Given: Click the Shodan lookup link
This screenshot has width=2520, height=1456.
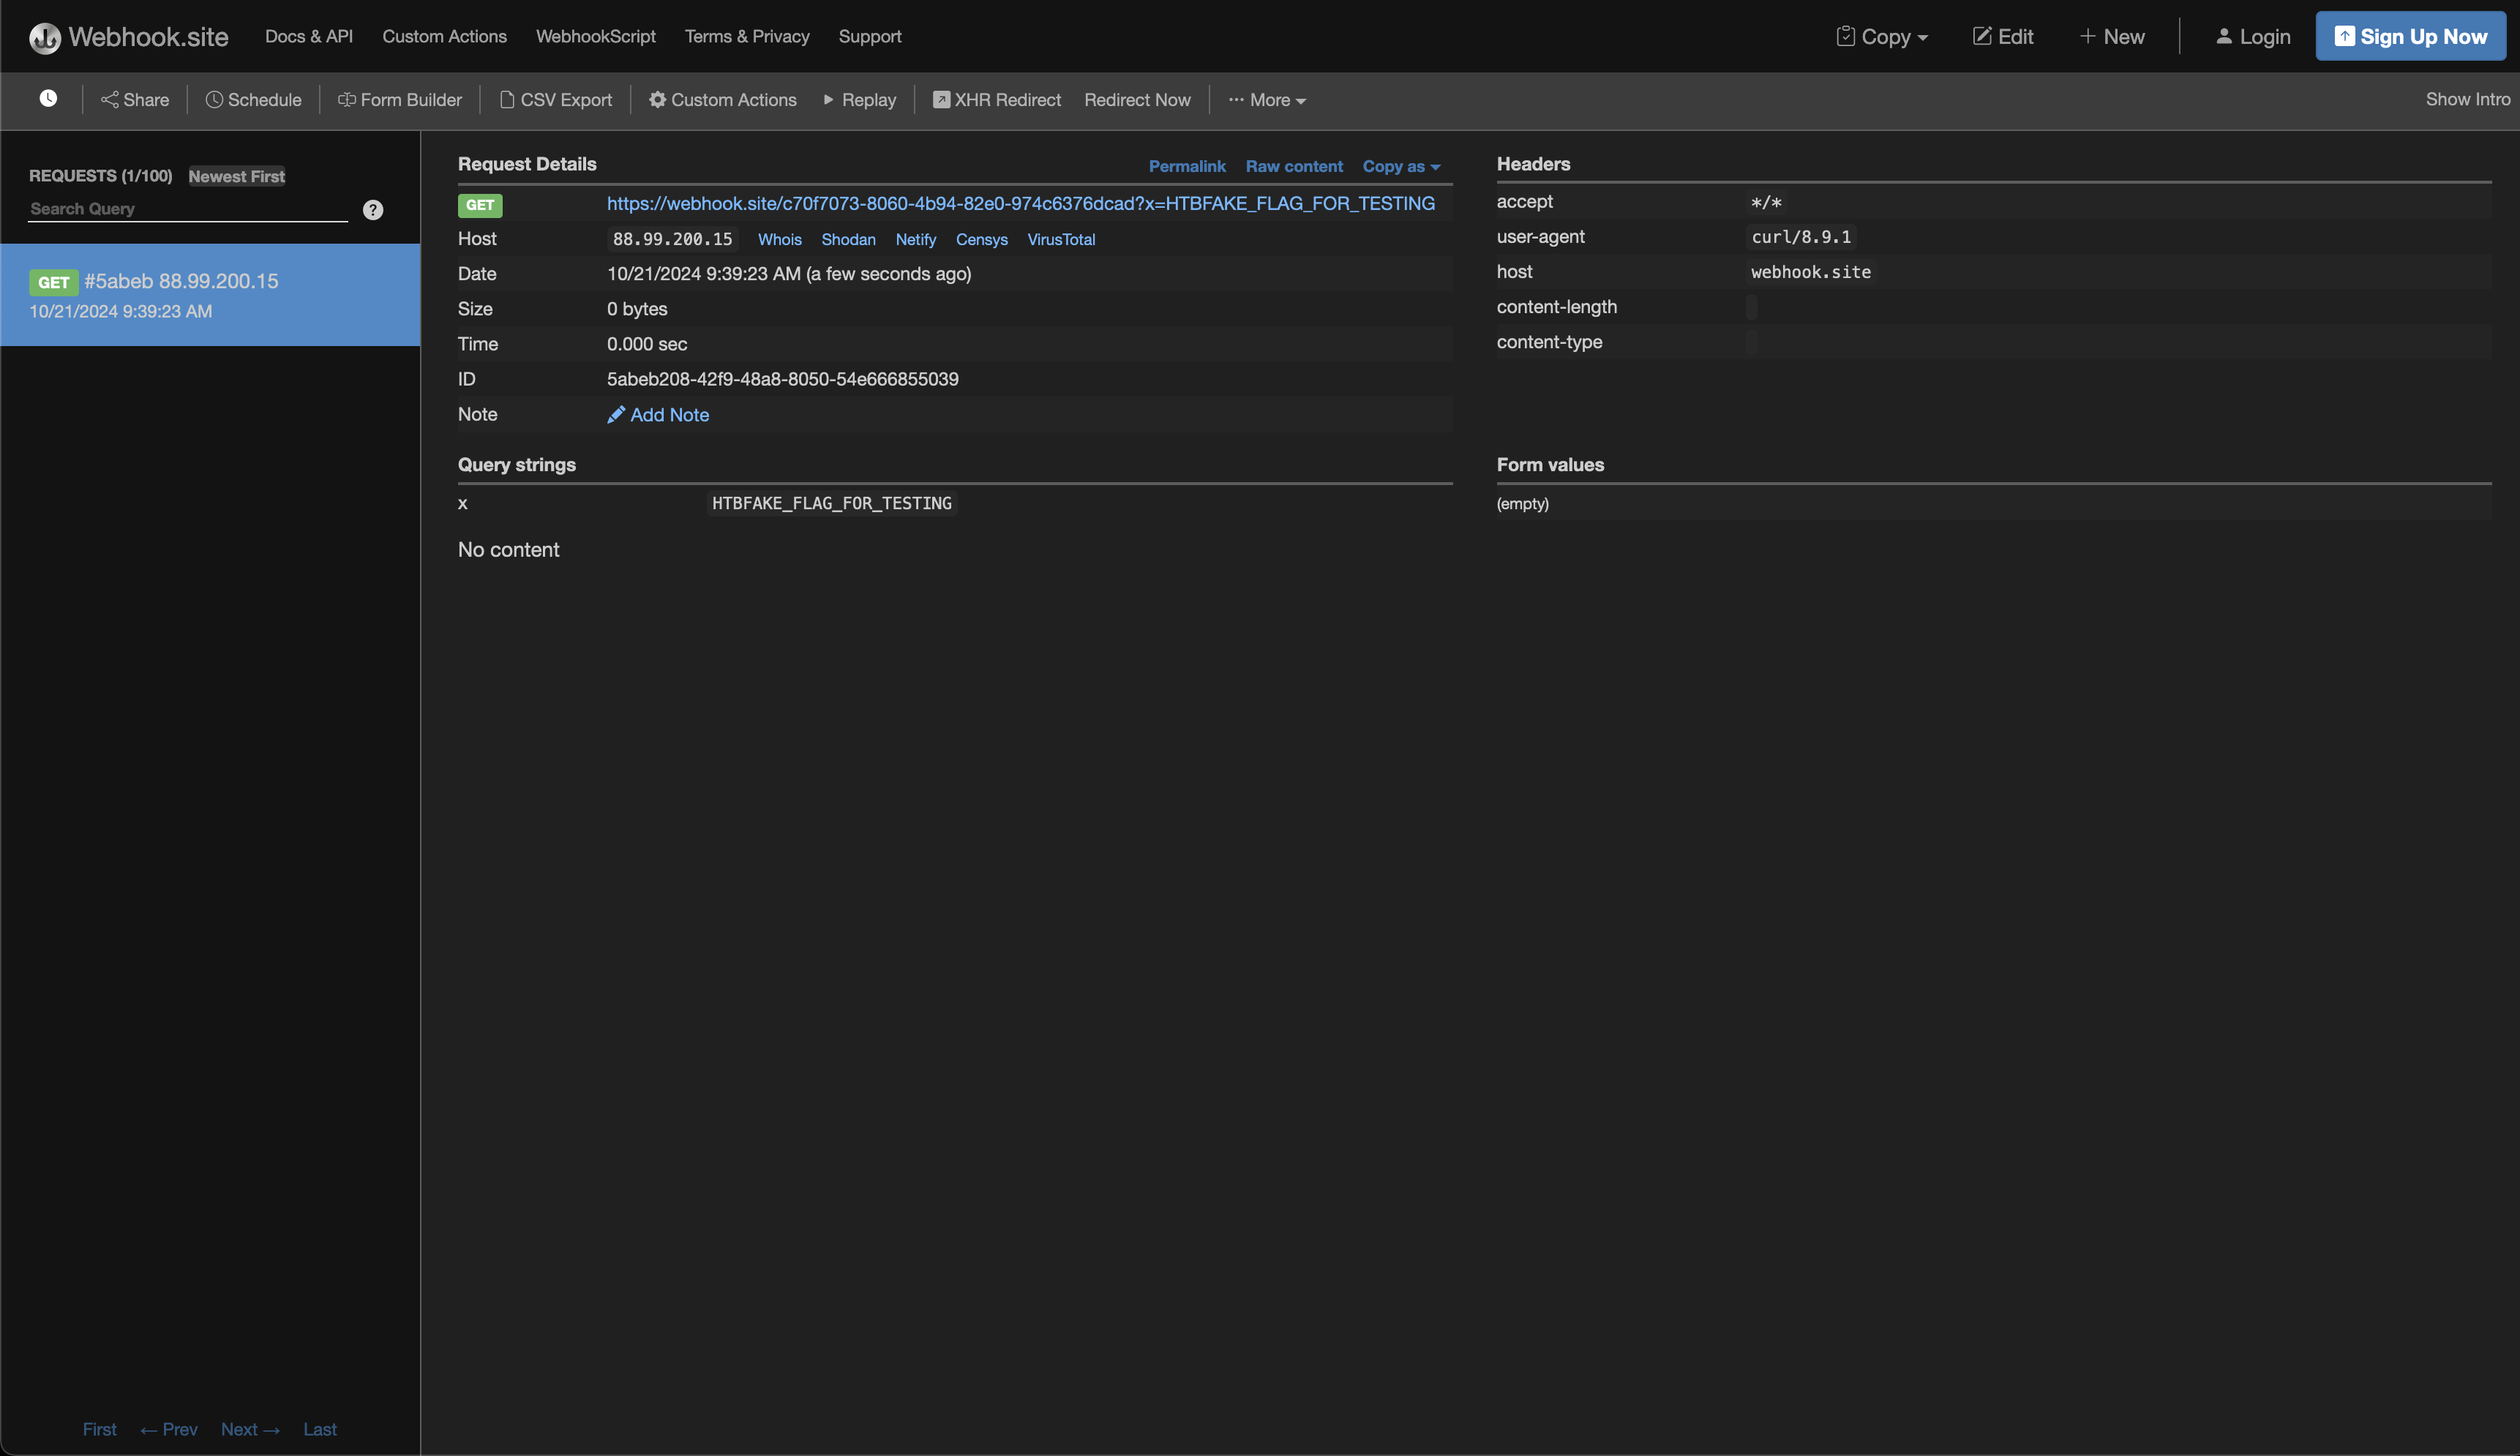Looking at the screenshot, I should (x=848, y=239).
